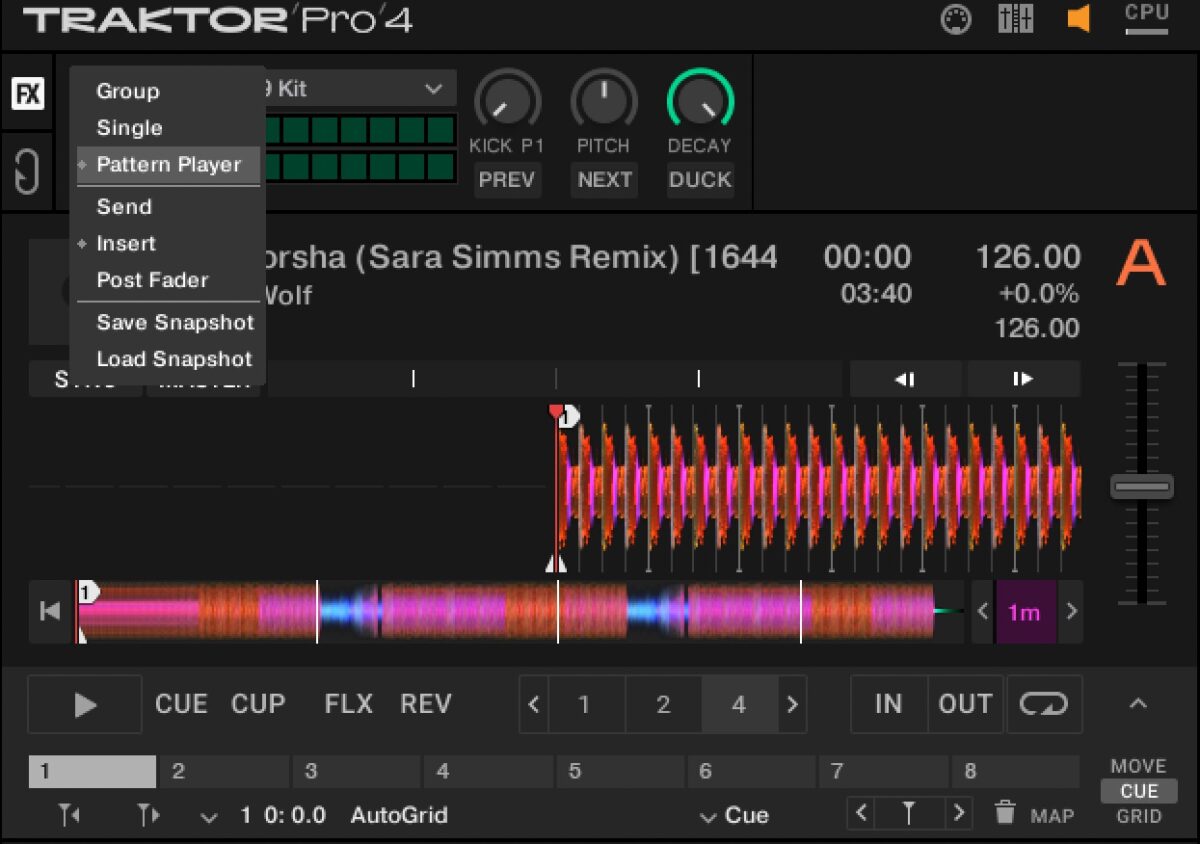Open the Cue type dropdown
The width and height of the screenshot is (1200, 844).
pos(735,816)
